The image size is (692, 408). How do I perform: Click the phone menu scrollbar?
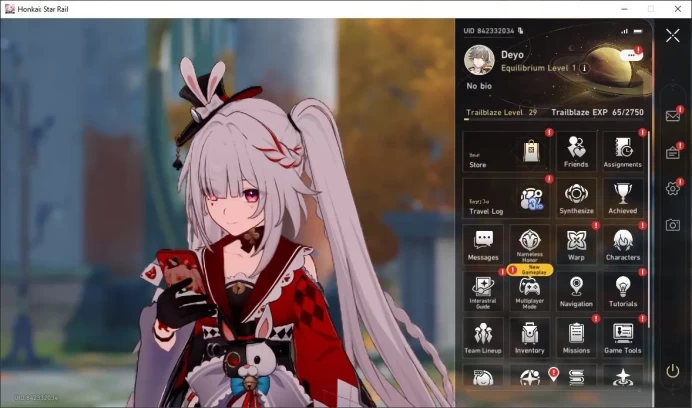pyautogui.click(x=648, y=229)
